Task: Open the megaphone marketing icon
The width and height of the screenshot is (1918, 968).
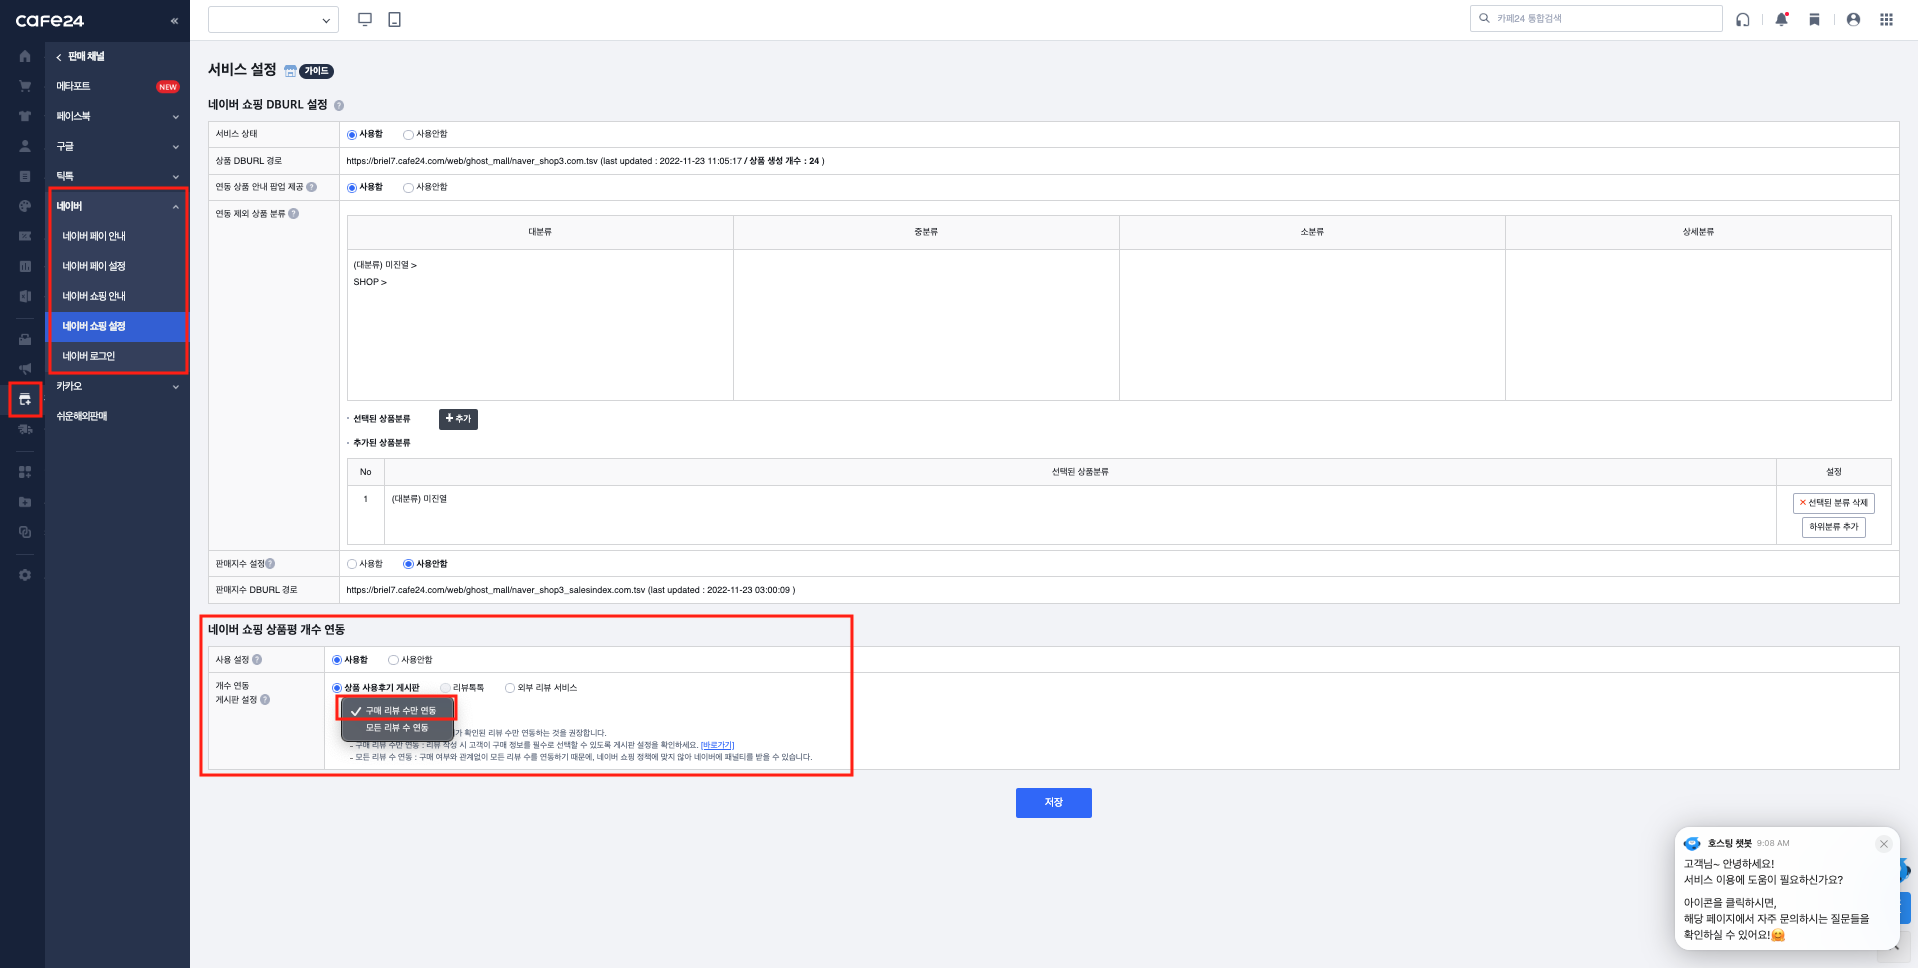Action: coord(25,369)
